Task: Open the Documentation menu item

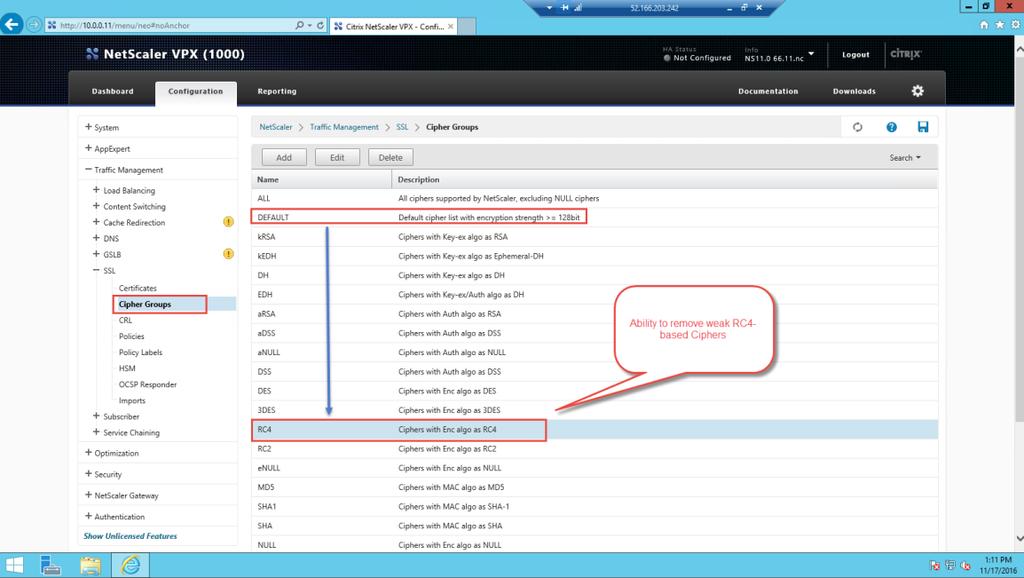Action: tap(768, 91)
